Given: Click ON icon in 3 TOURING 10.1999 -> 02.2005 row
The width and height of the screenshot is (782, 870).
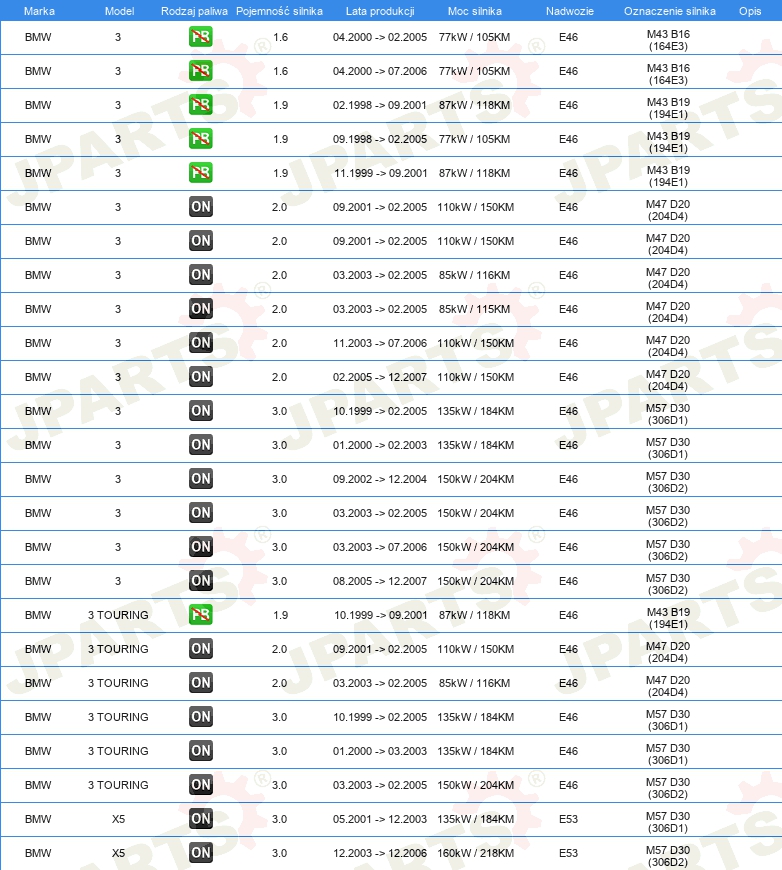Looking at the screenshot, I should 200,717.
